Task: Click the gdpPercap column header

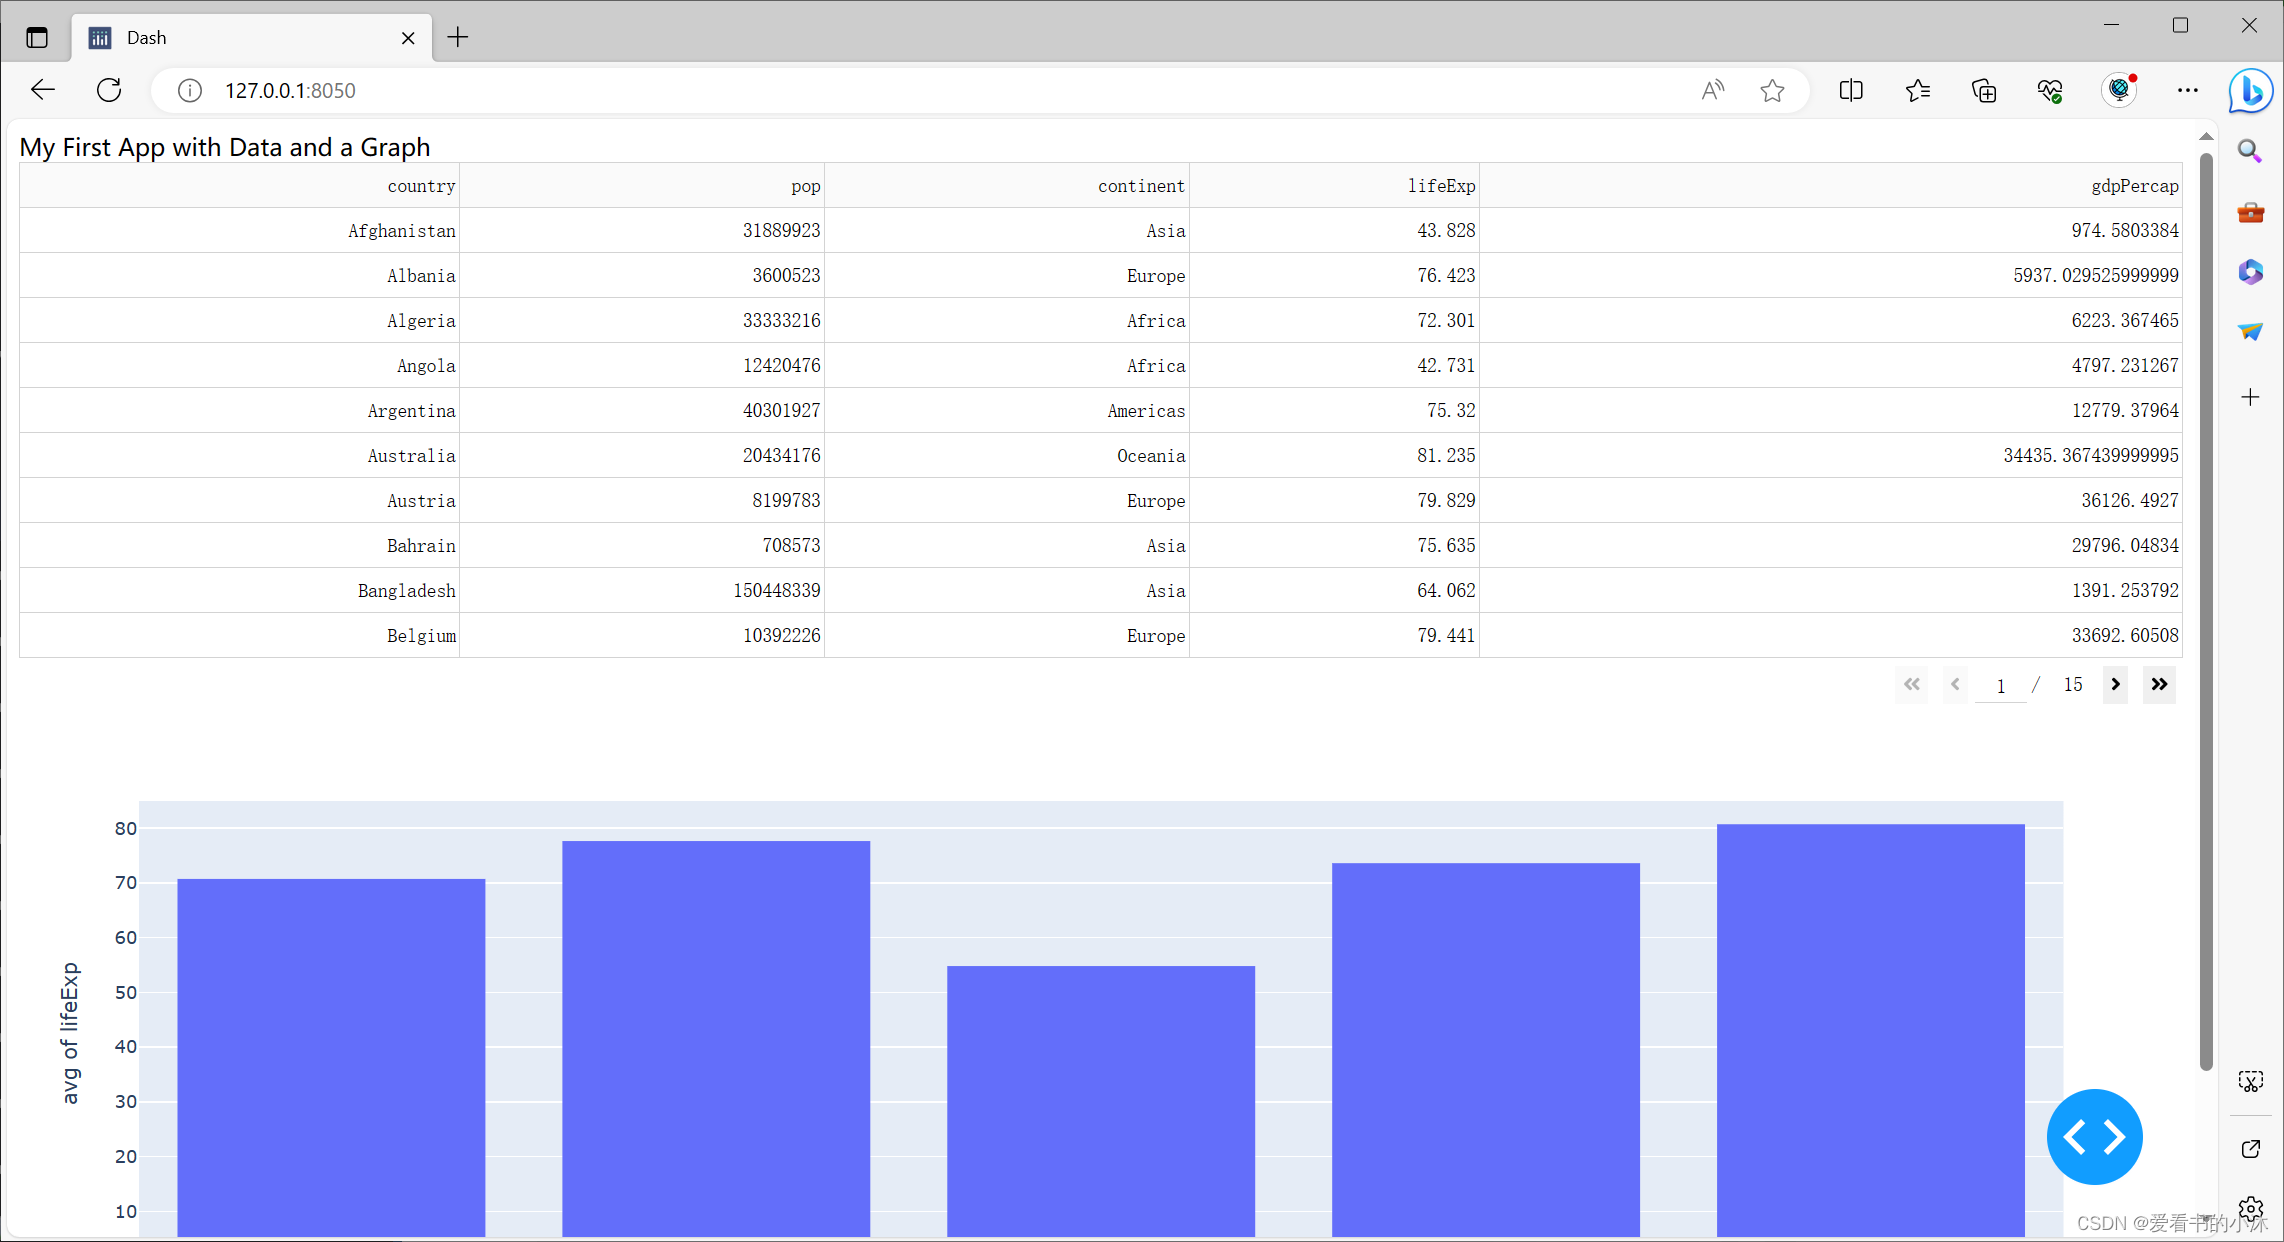Action: 1830,186
